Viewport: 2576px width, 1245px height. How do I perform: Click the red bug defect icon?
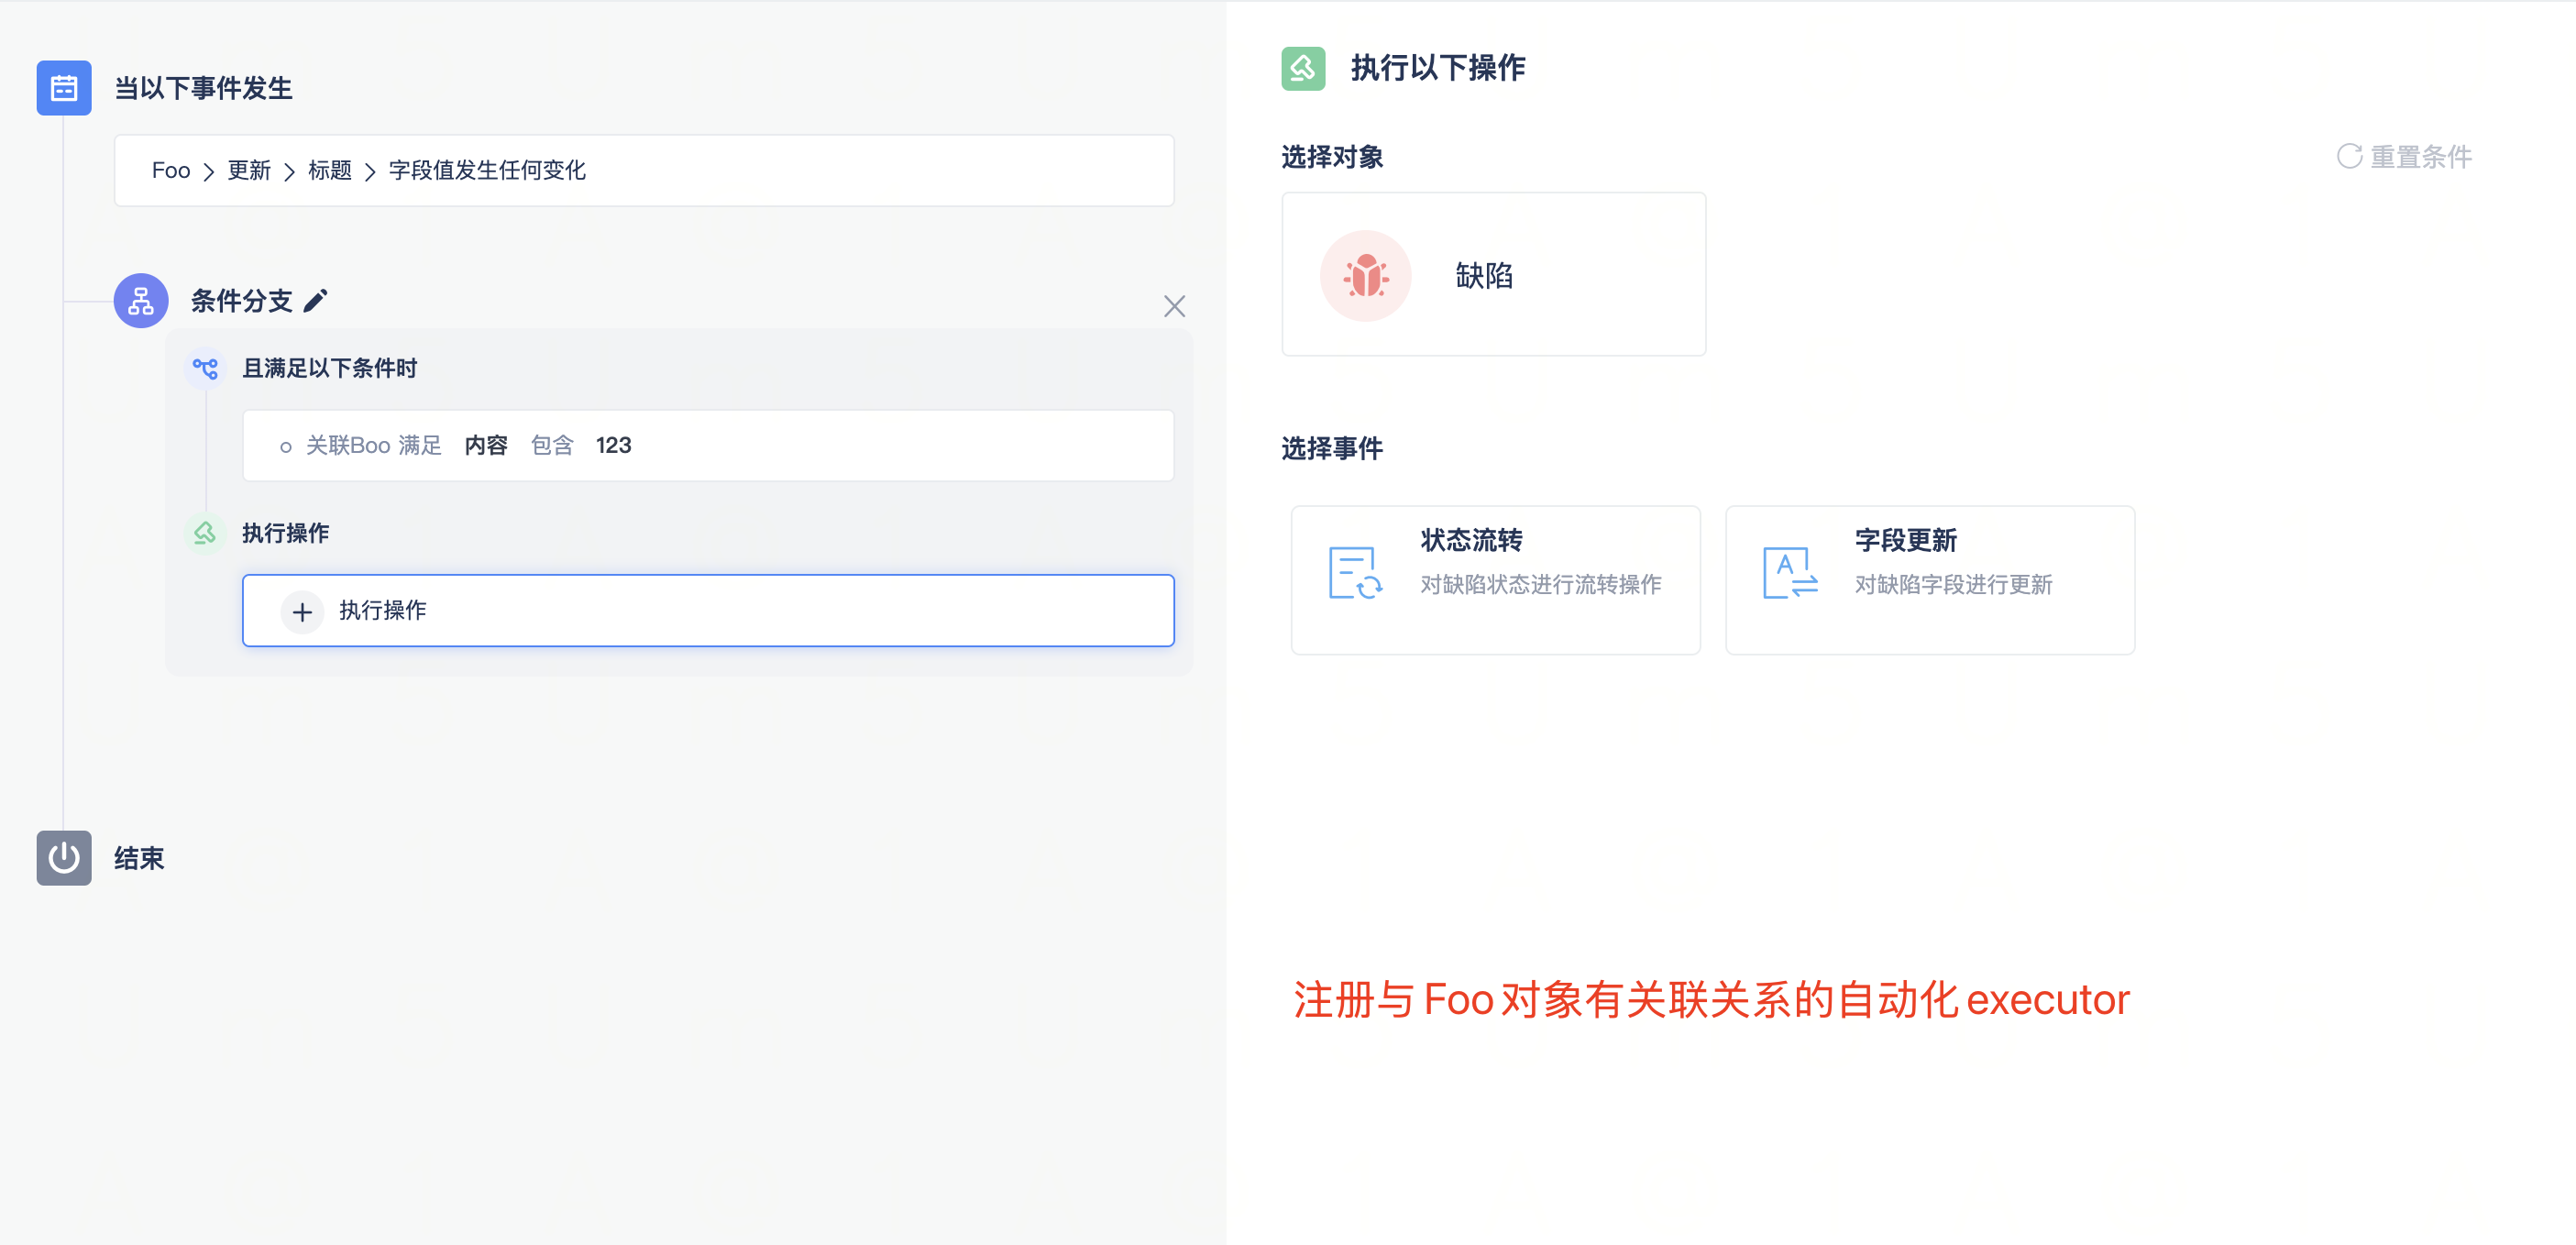coord(1365,276)
